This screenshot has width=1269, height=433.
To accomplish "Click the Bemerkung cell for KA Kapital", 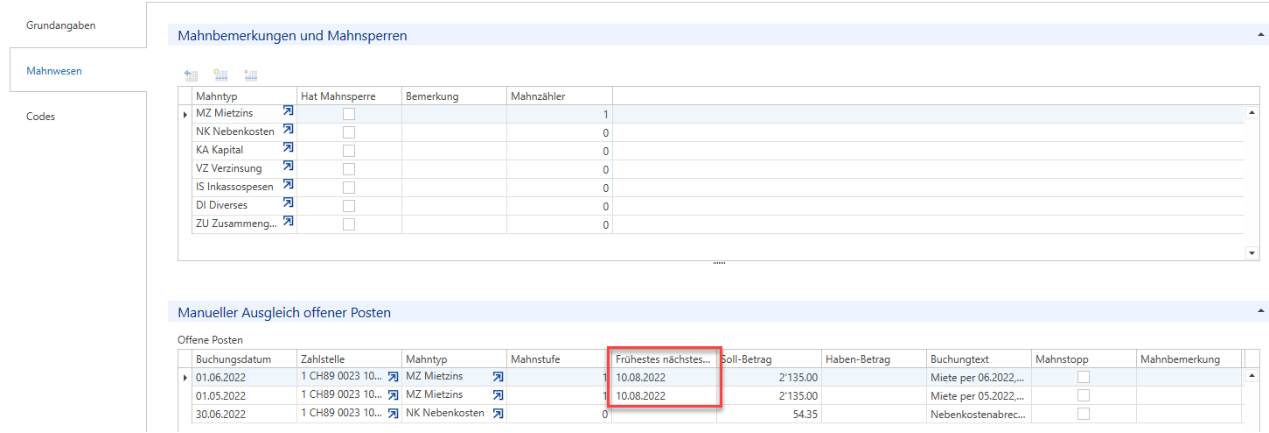I will [x=454, y=150].
